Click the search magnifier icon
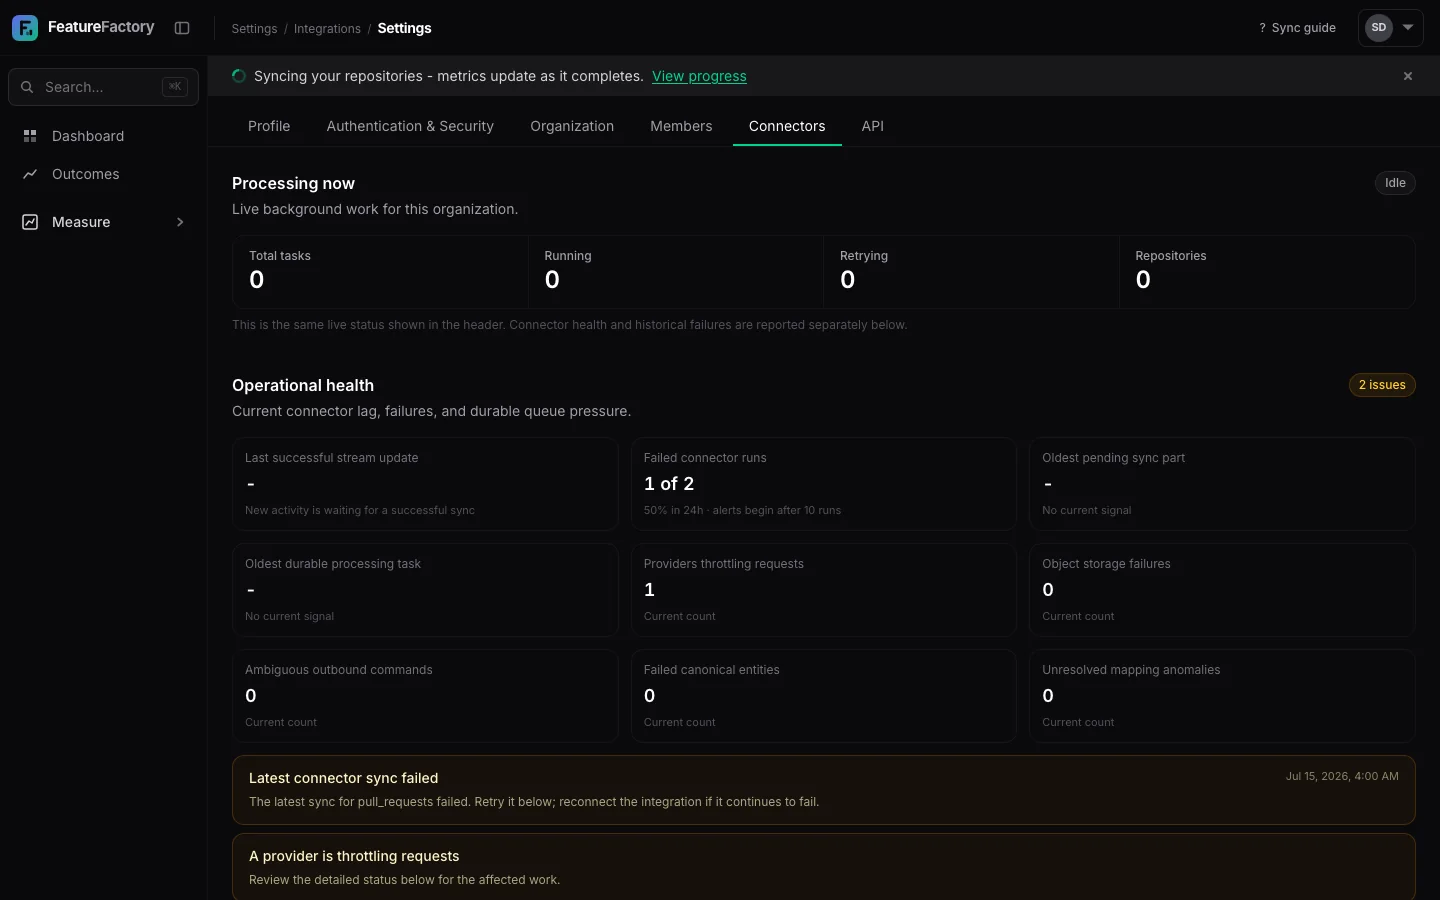This screenshot has height=900, width=1440. 27,87
